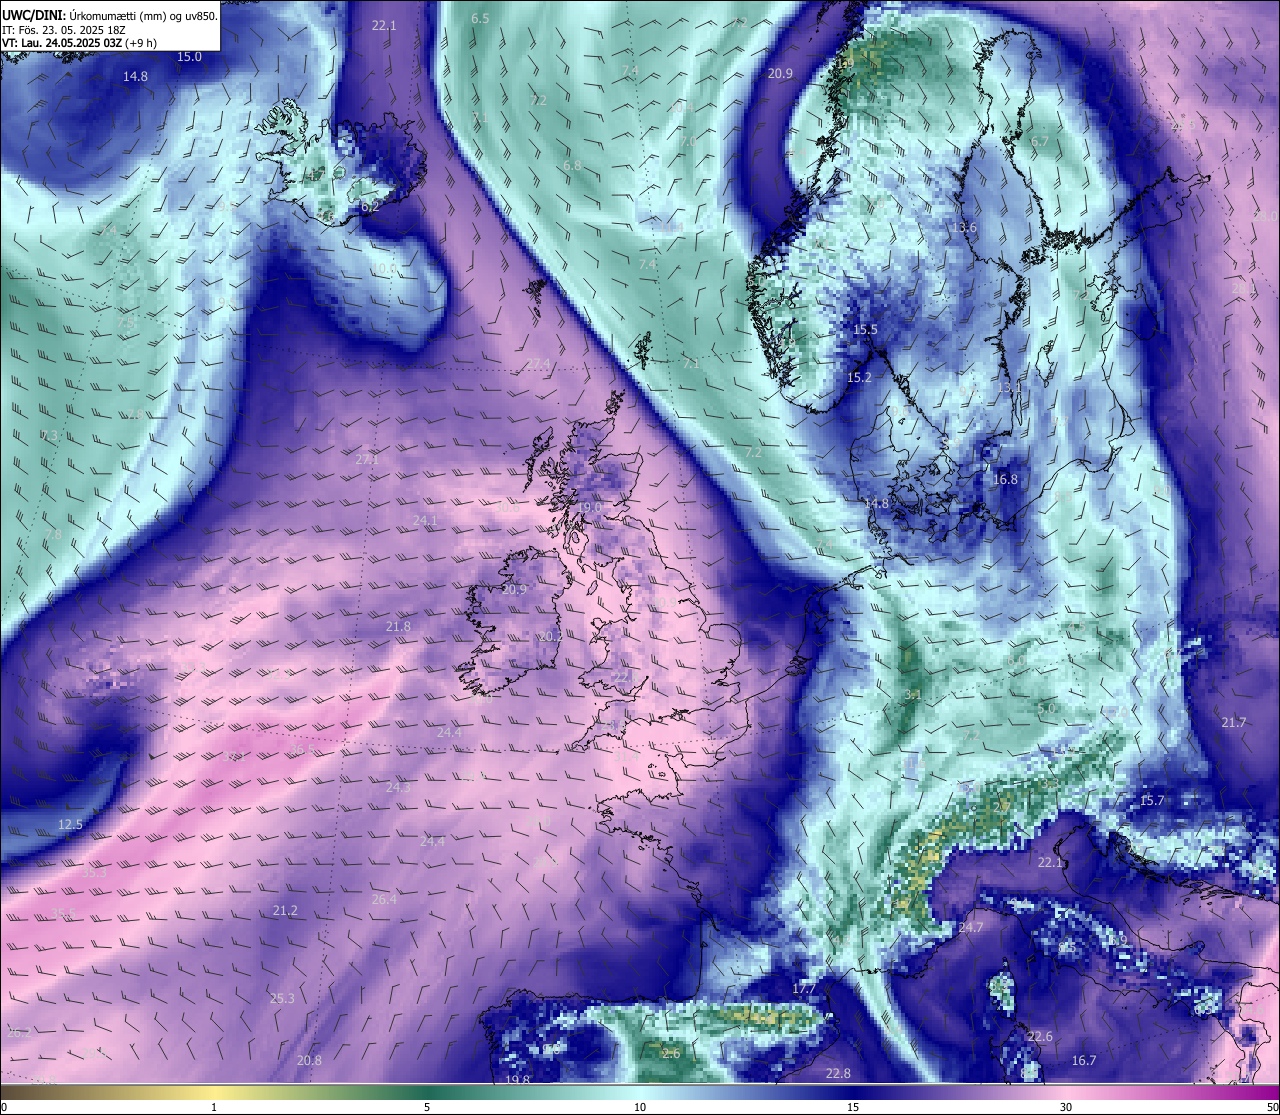Click the '21.2' map value label
The width and height of the screenshot is (1280, 1115).
point(285,911)
